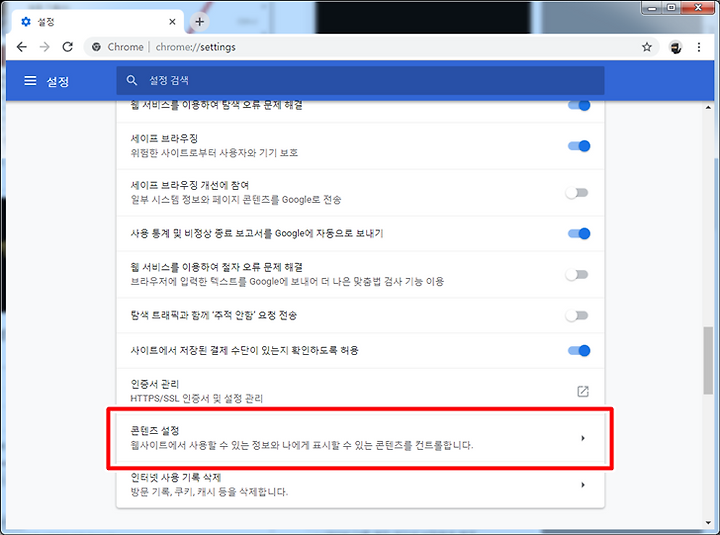
Task: Click the scrollbar up arrow
Action: click(708, 107)
